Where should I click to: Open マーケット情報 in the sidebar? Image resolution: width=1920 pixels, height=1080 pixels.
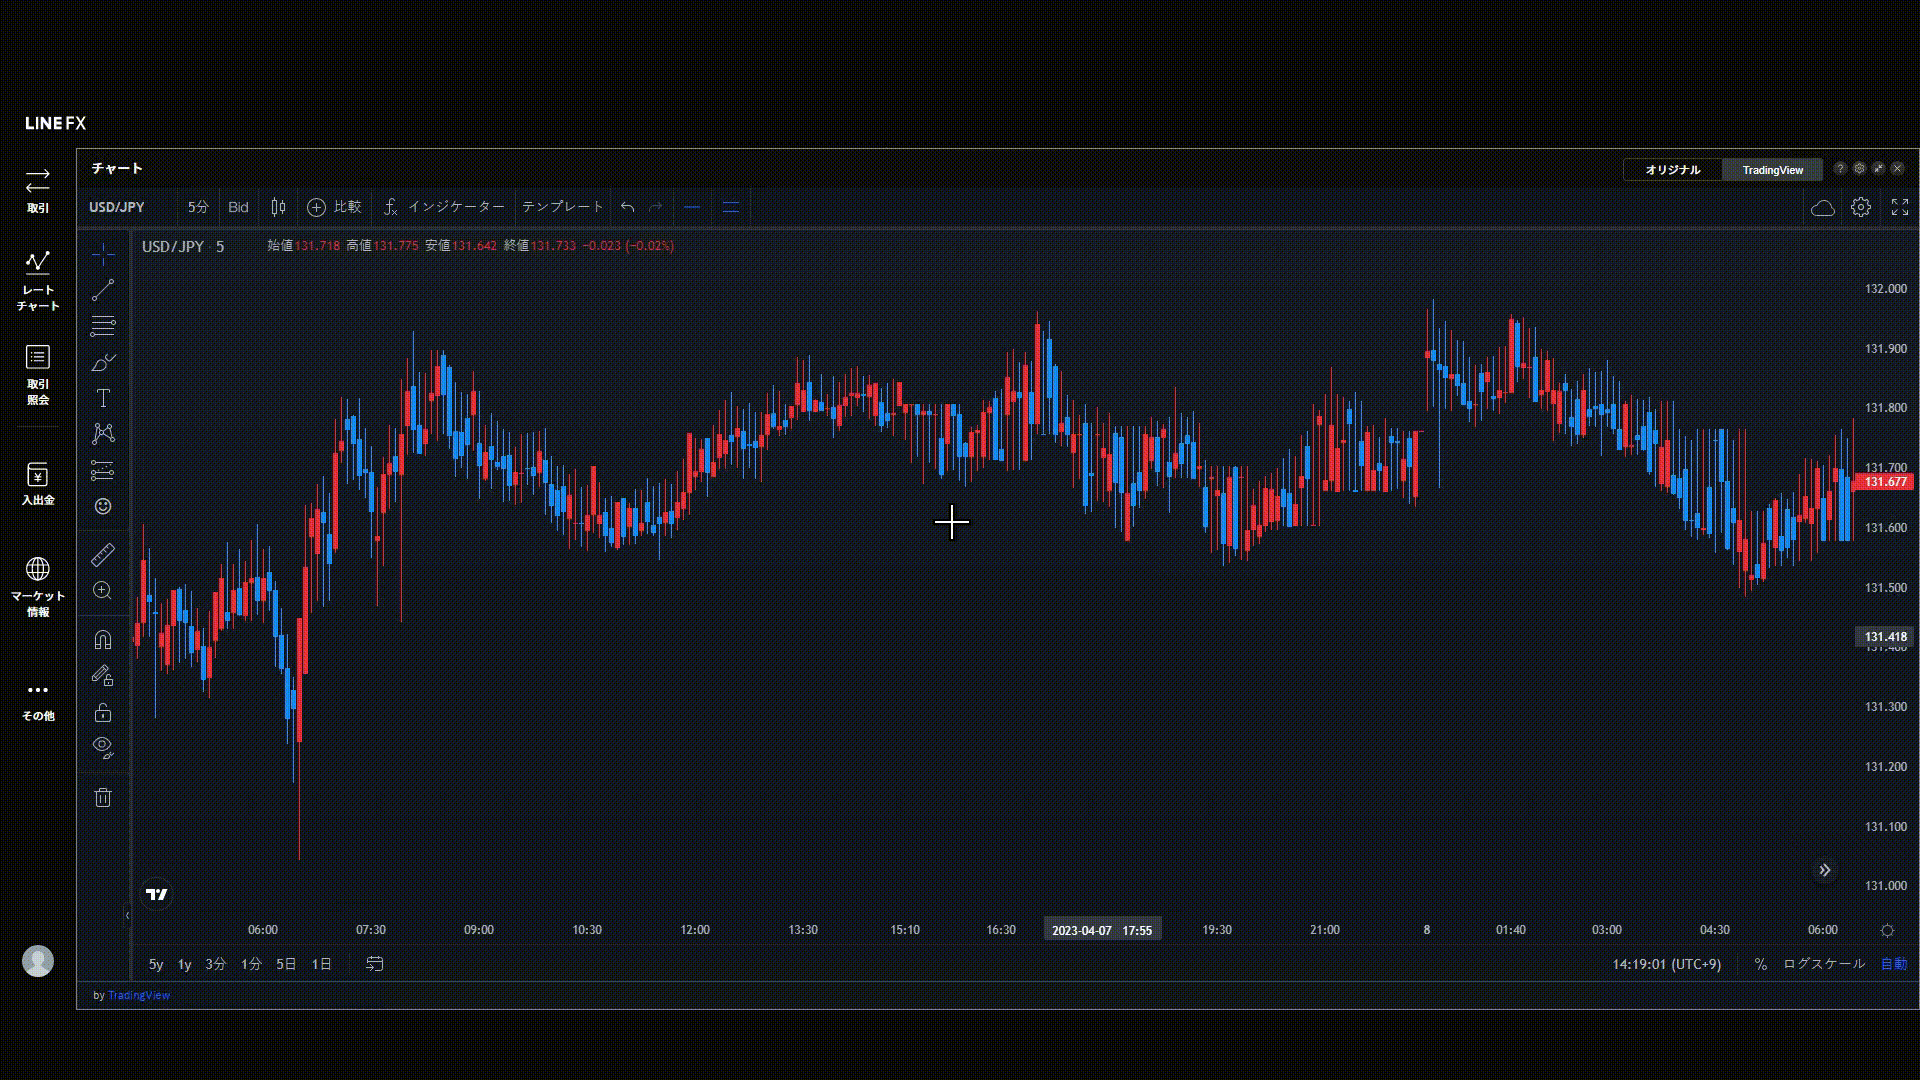[38, 587]
